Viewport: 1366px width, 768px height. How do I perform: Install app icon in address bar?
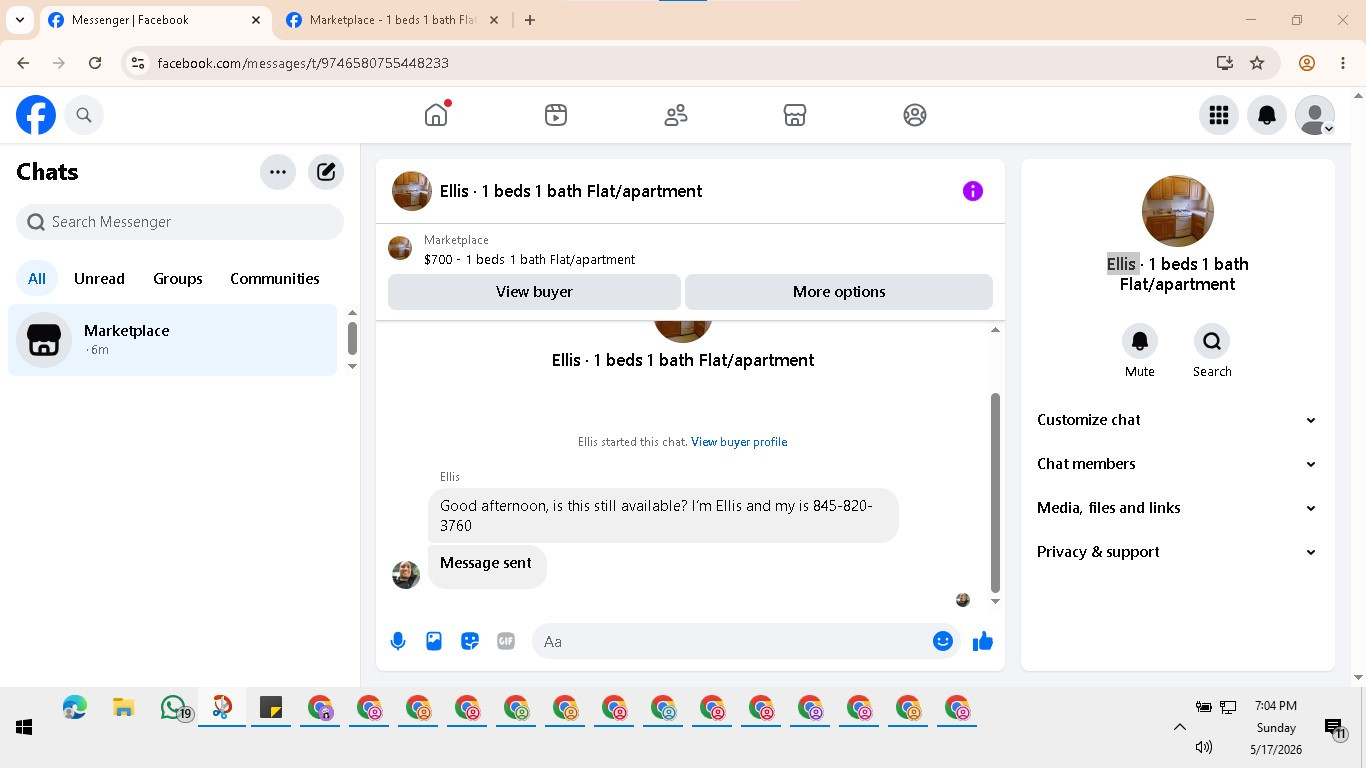(1225, 63)
